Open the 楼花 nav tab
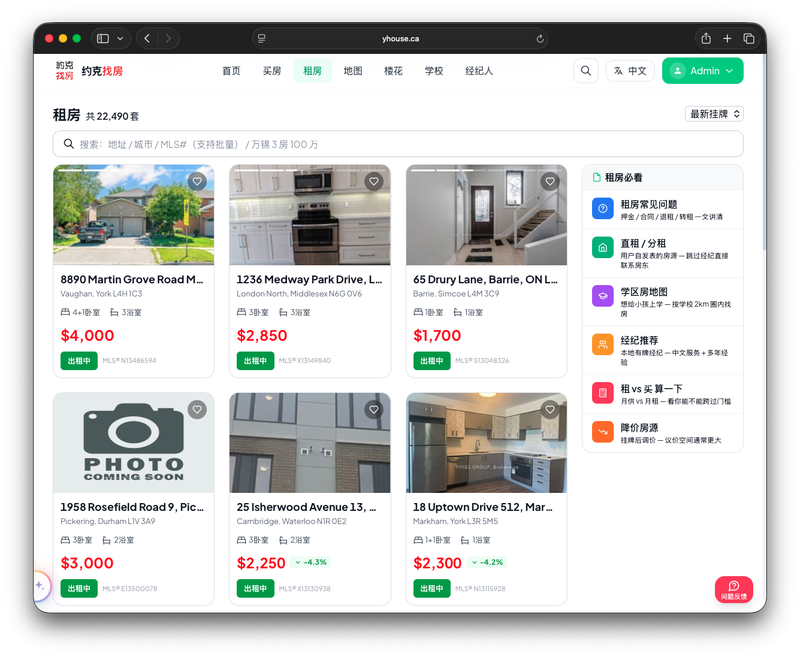800x657 pixels. tap(393, 71)
